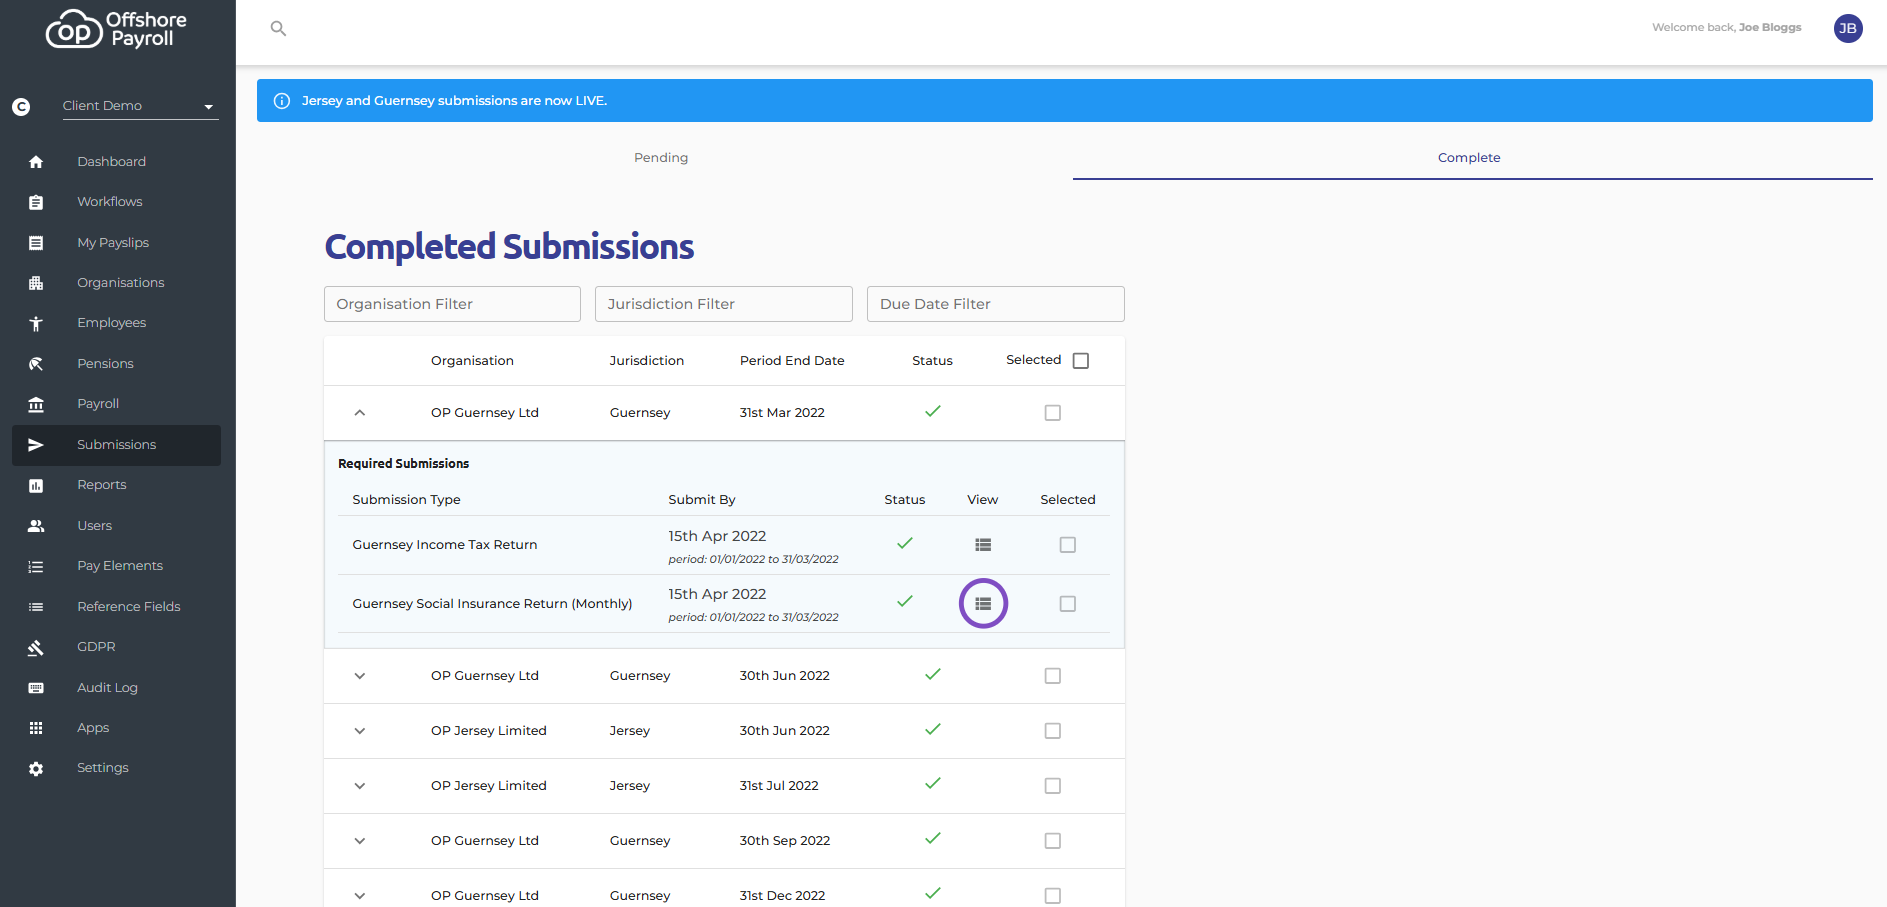
Task: Select the 30th Jun 2022 Guernsey row checkbox
Action: click(1053, 676)
